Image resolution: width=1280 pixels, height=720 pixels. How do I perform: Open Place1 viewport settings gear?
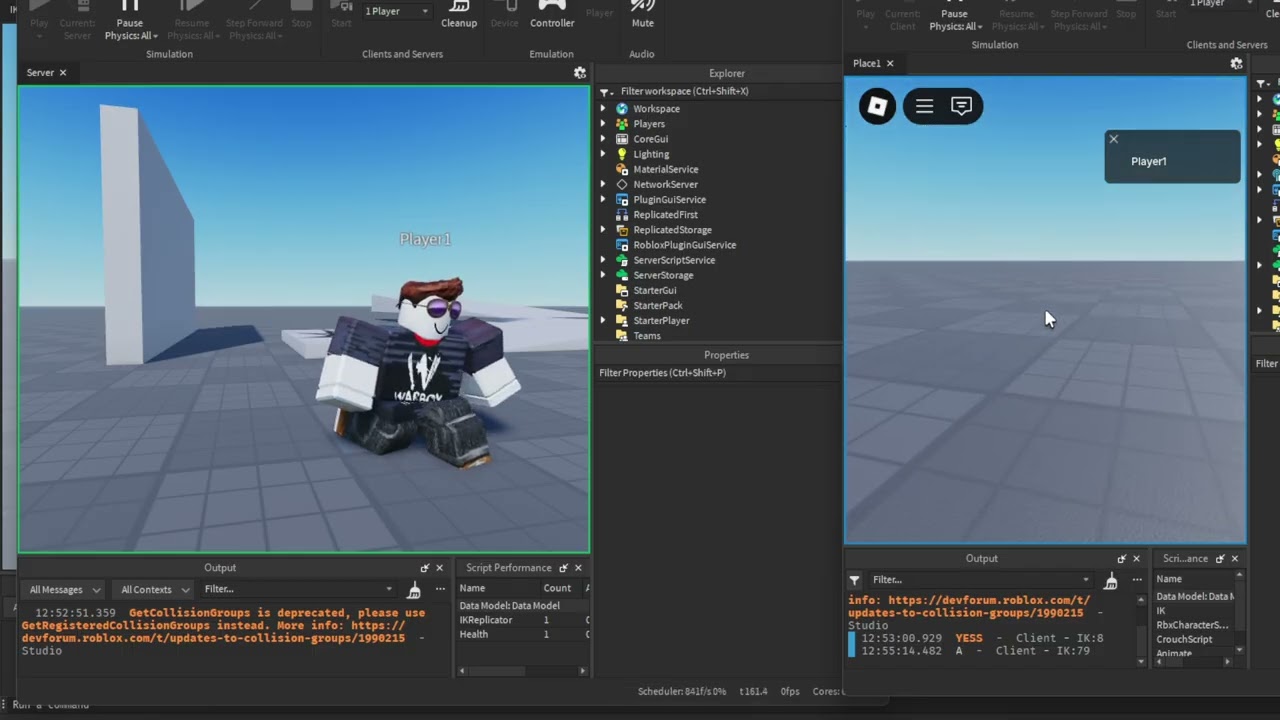[1237, 63]
